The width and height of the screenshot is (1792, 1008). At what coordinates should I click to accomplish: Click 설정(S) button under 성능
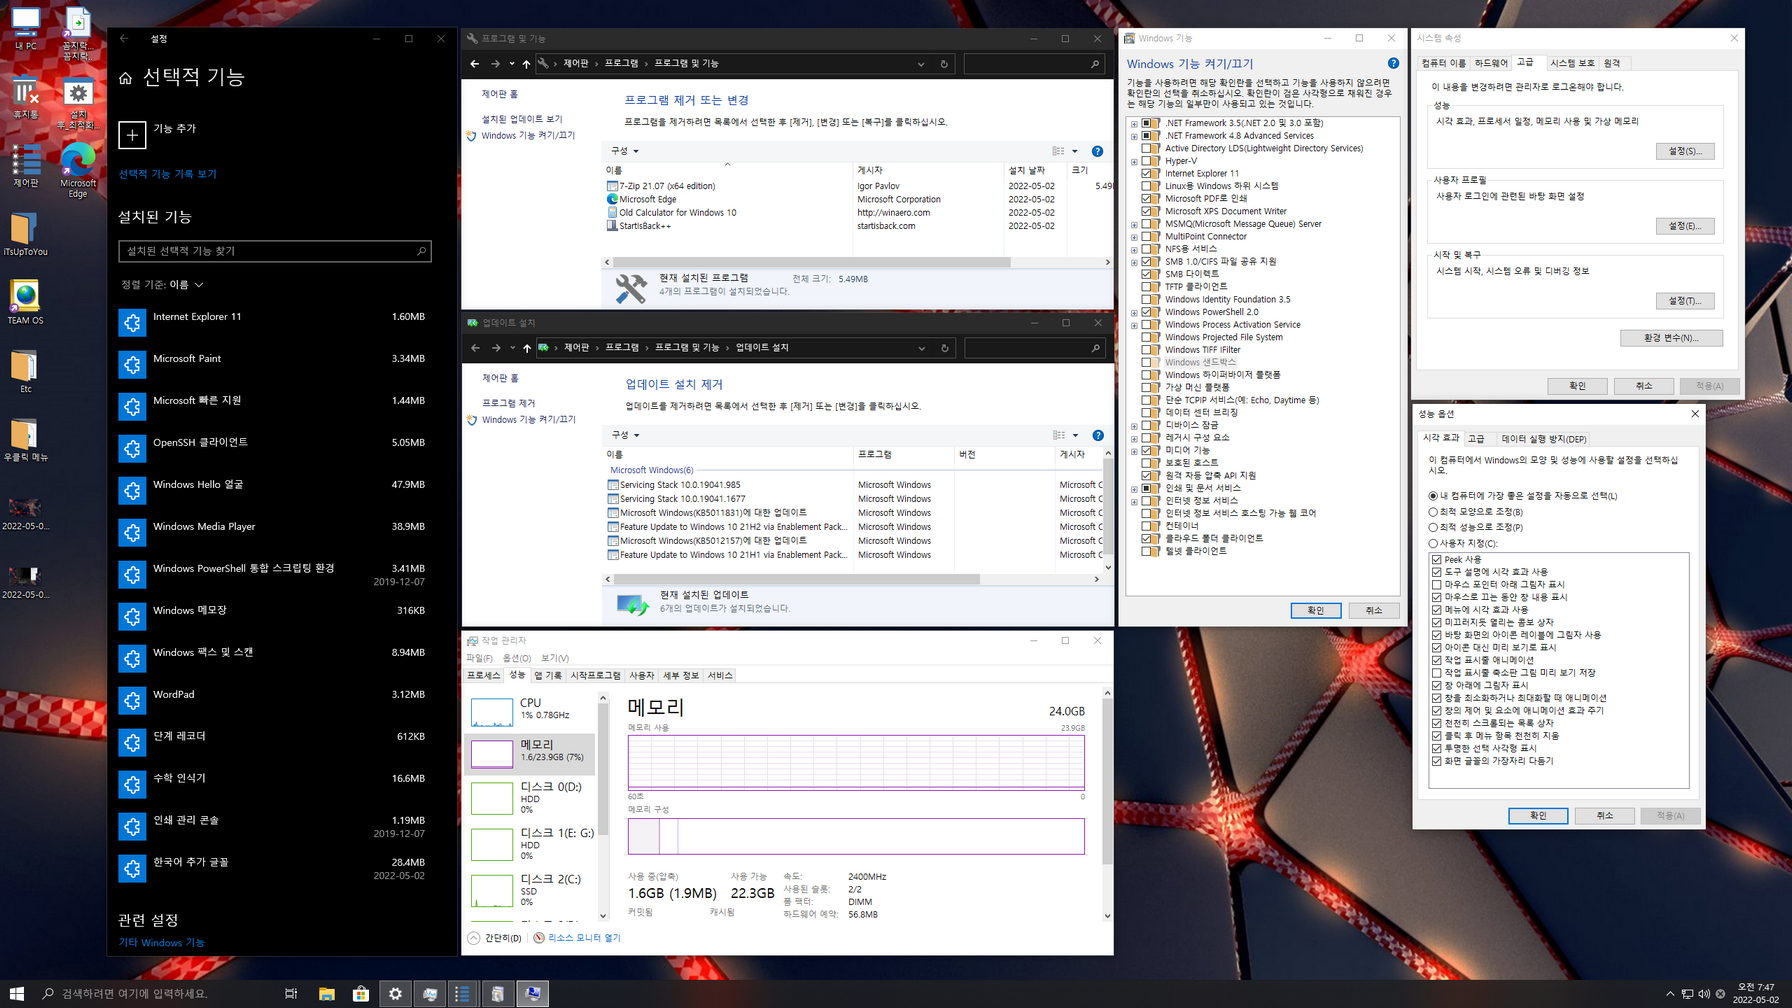(1685, 151)
